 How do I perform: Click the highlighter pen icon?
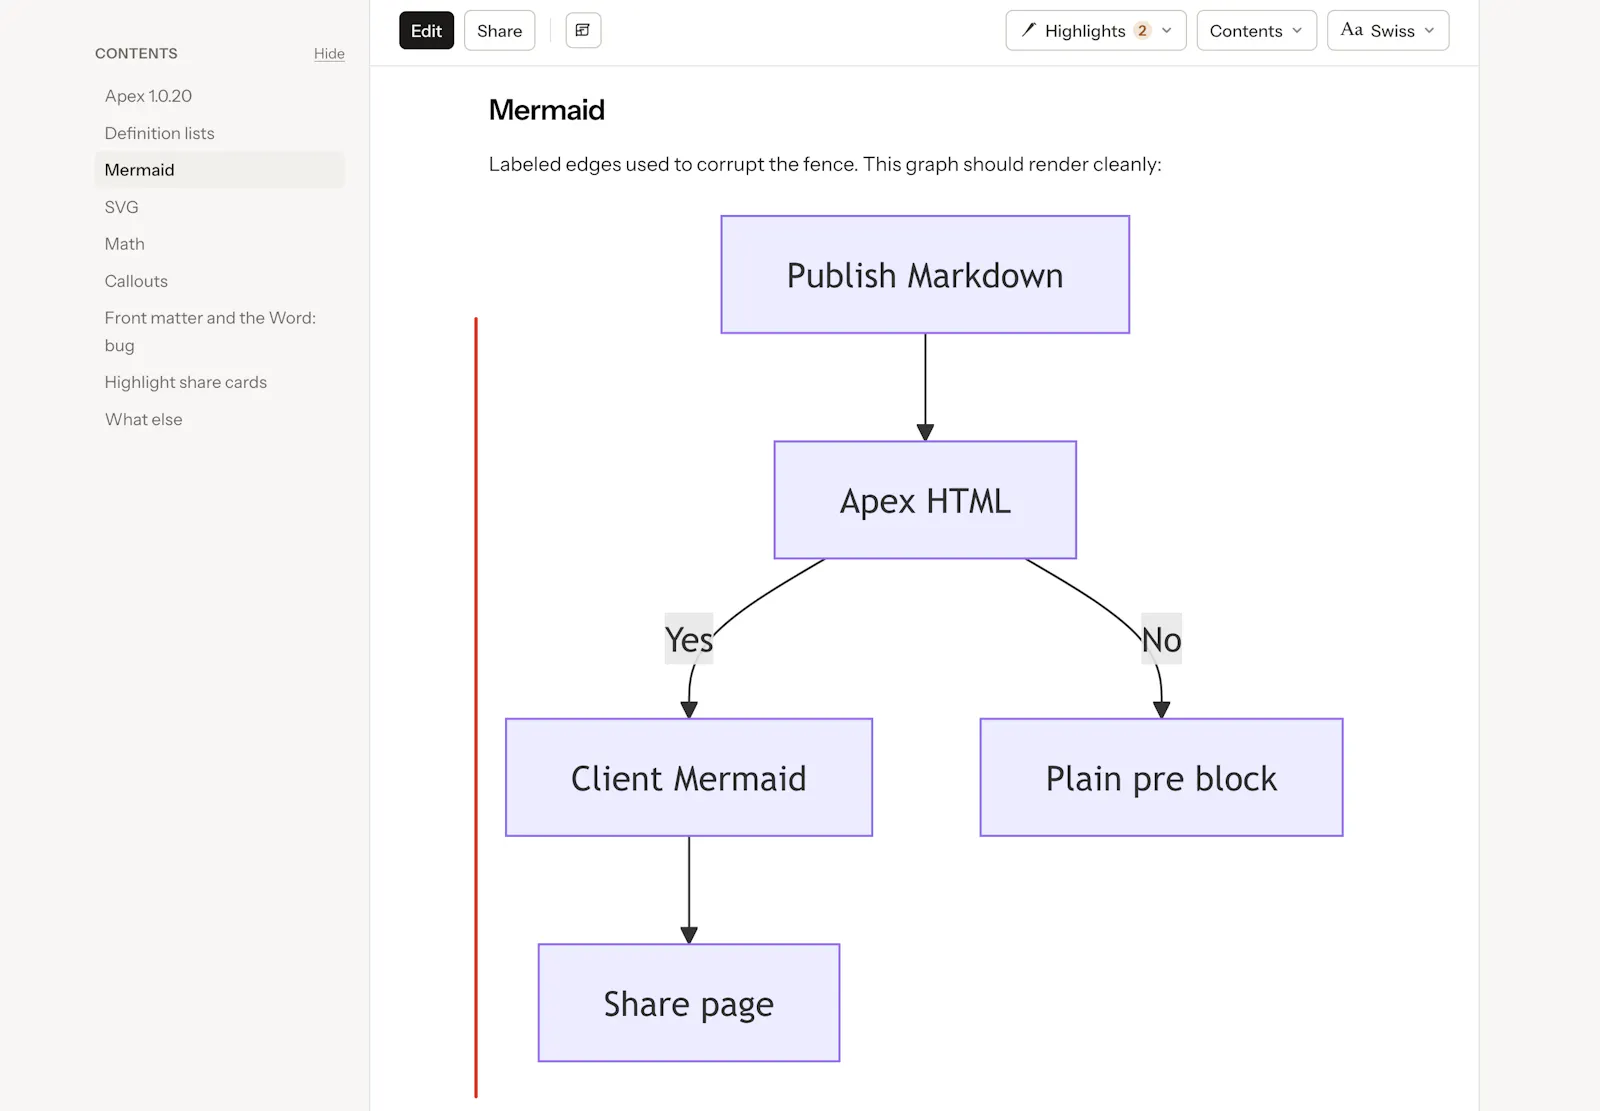pos(1028,30)
